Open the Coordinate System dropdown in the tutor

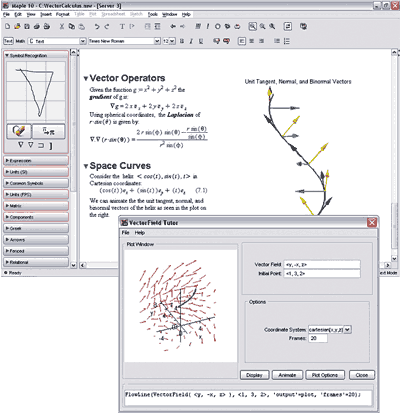coord(347,330)
